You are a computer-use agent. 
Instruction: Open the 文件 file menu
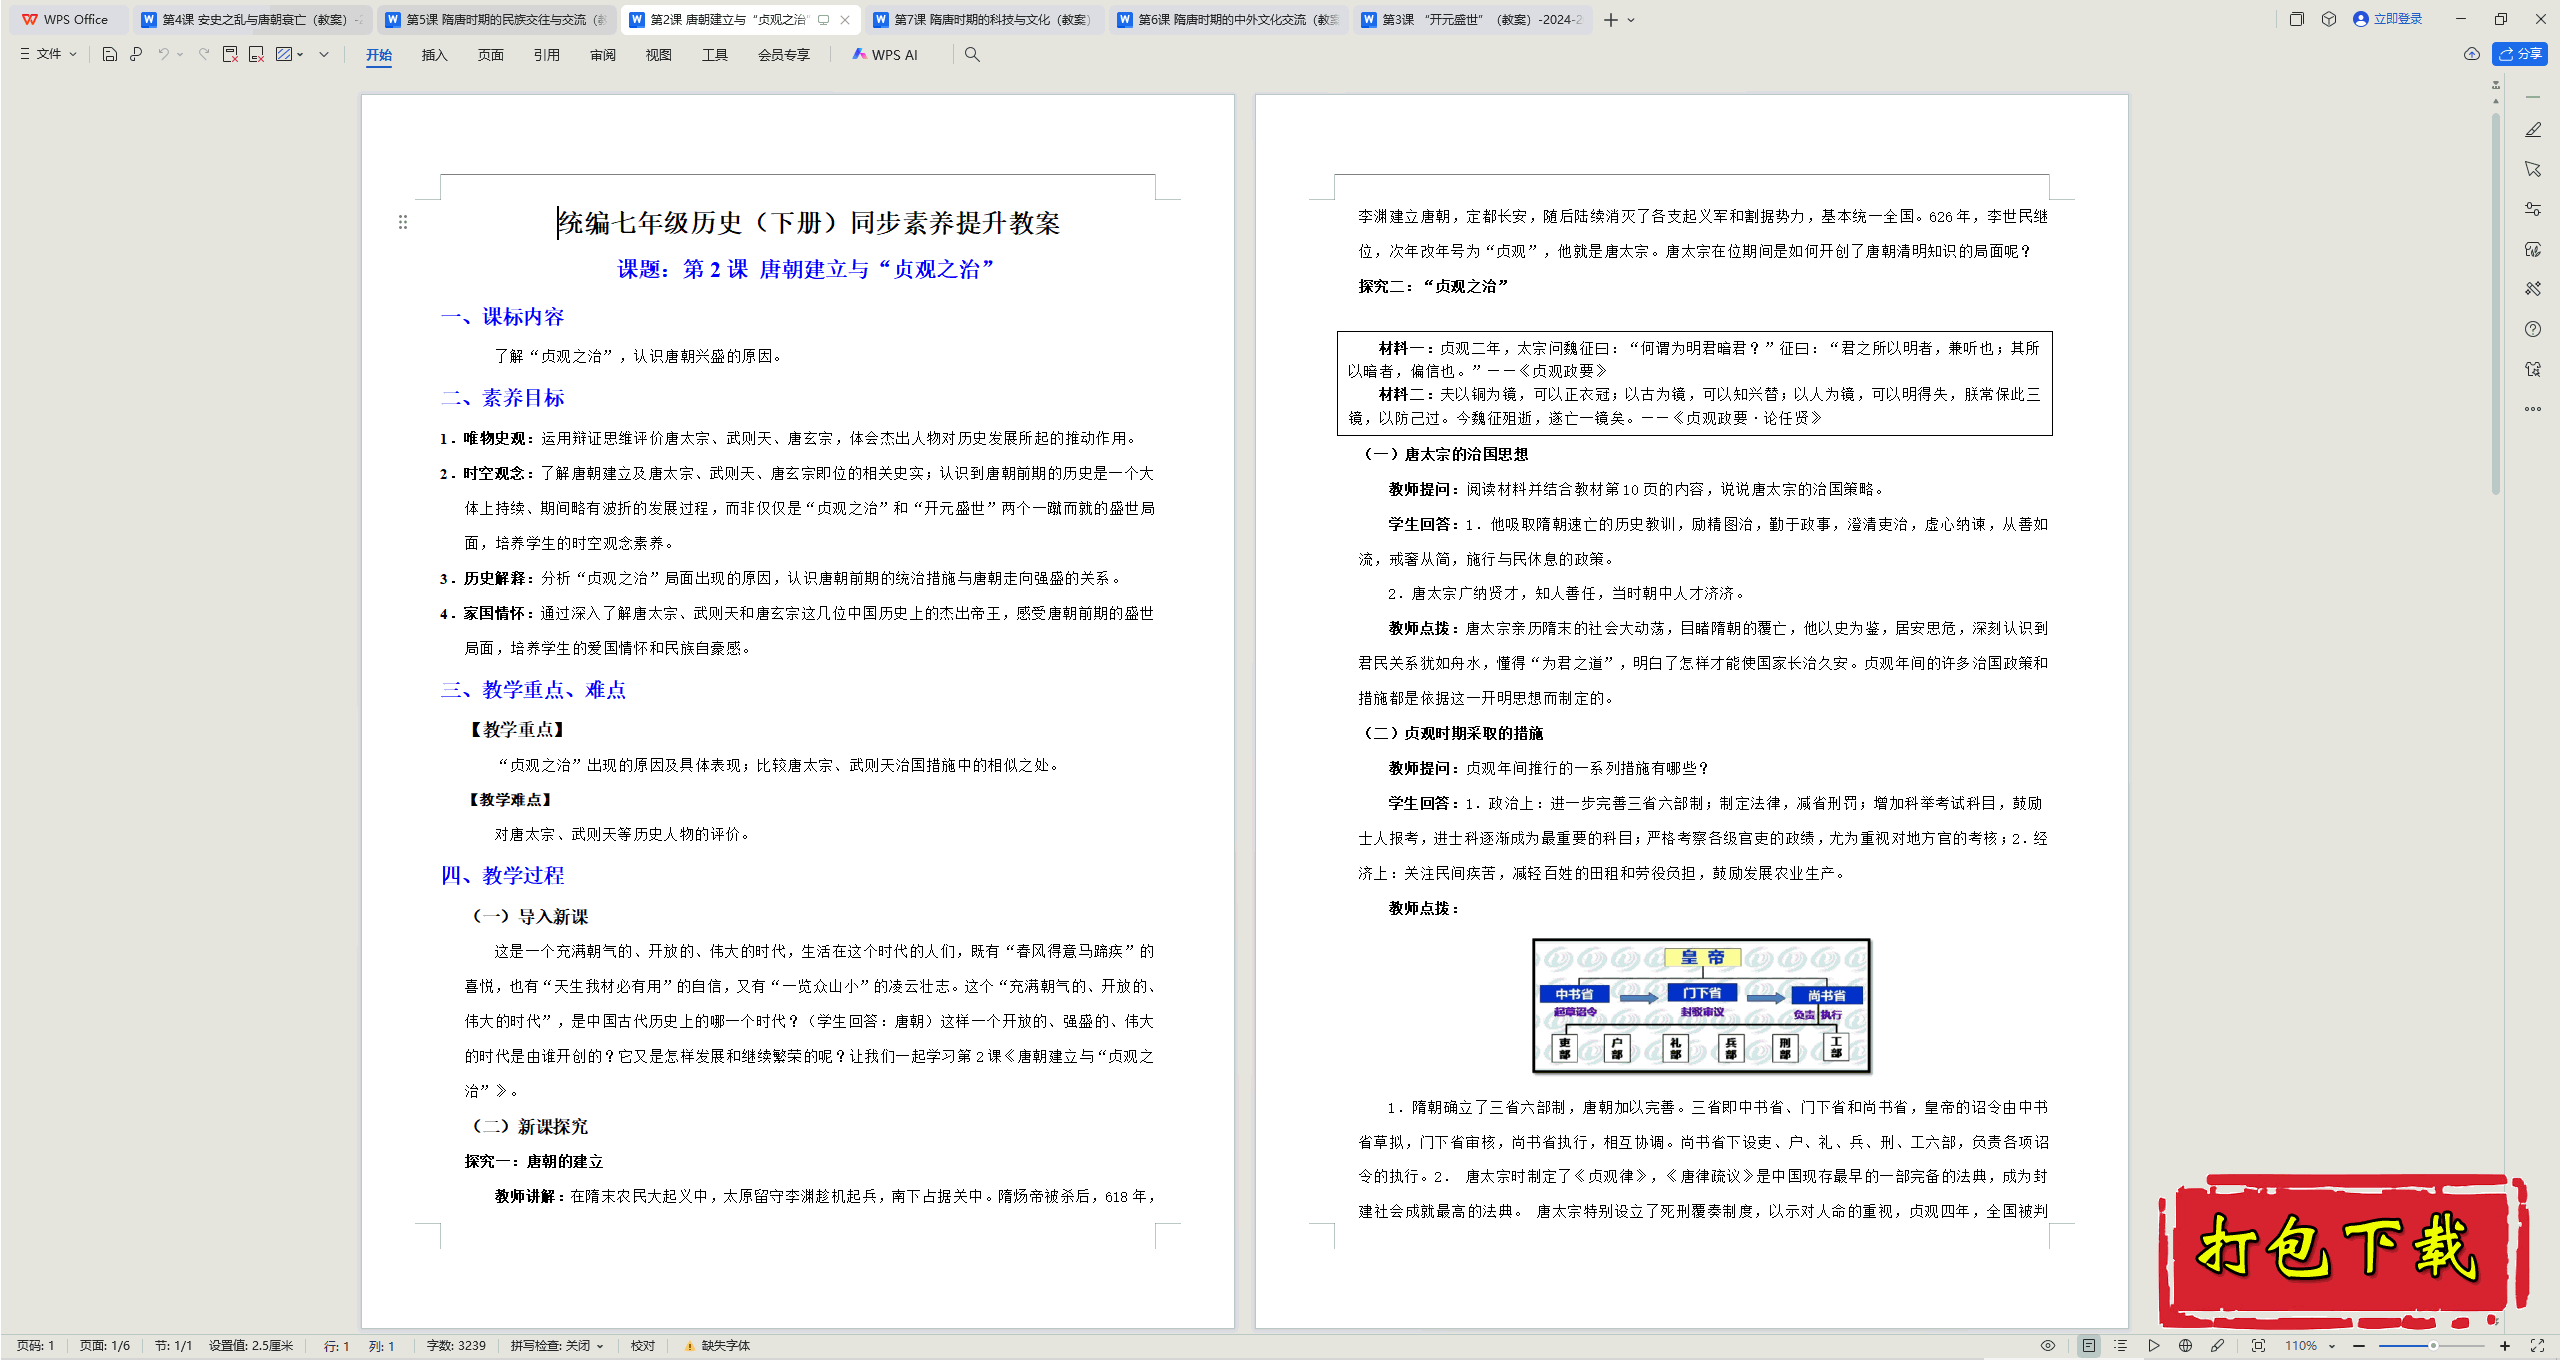[48, 54]
